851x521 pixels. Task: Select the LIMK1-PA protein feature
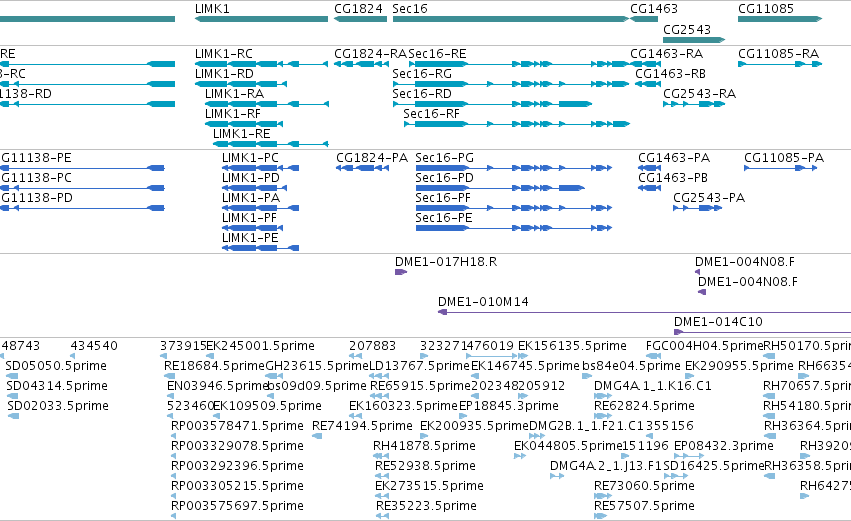261,208
